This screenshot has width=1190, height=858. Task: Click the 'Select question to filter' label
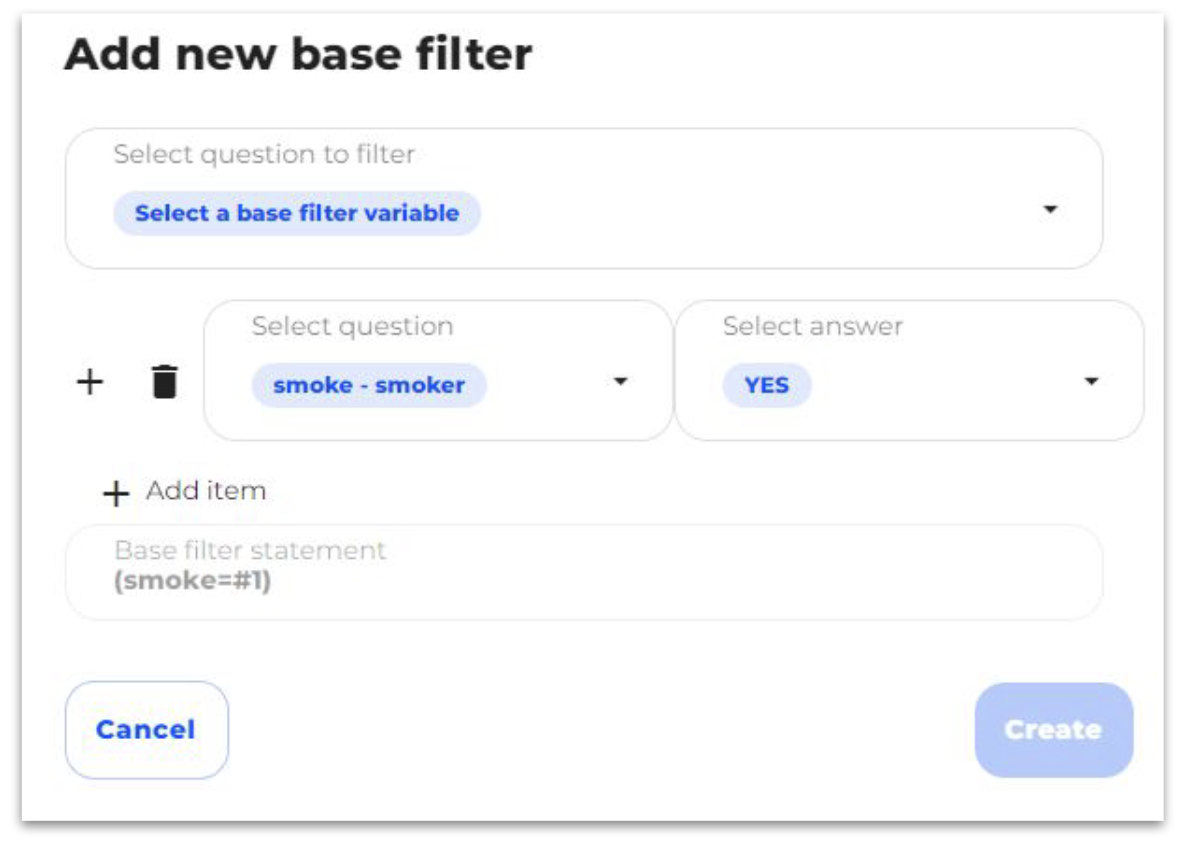pos(264,154)
